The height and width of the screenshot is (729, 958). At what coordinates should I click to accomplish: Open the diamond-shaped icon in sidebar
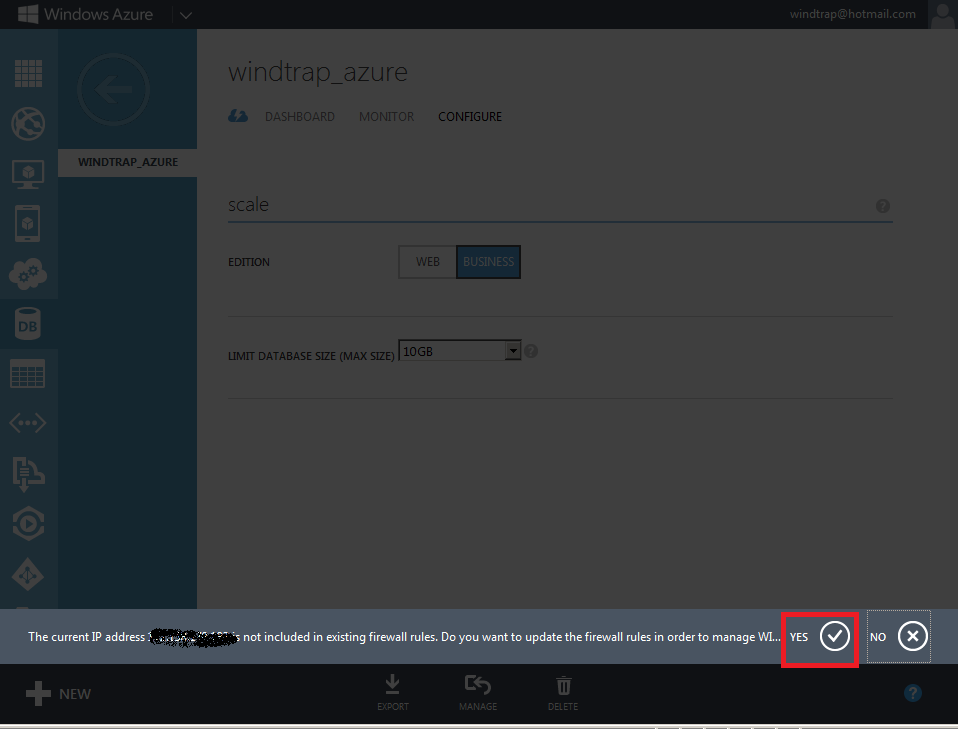click(x=28, y=574)
